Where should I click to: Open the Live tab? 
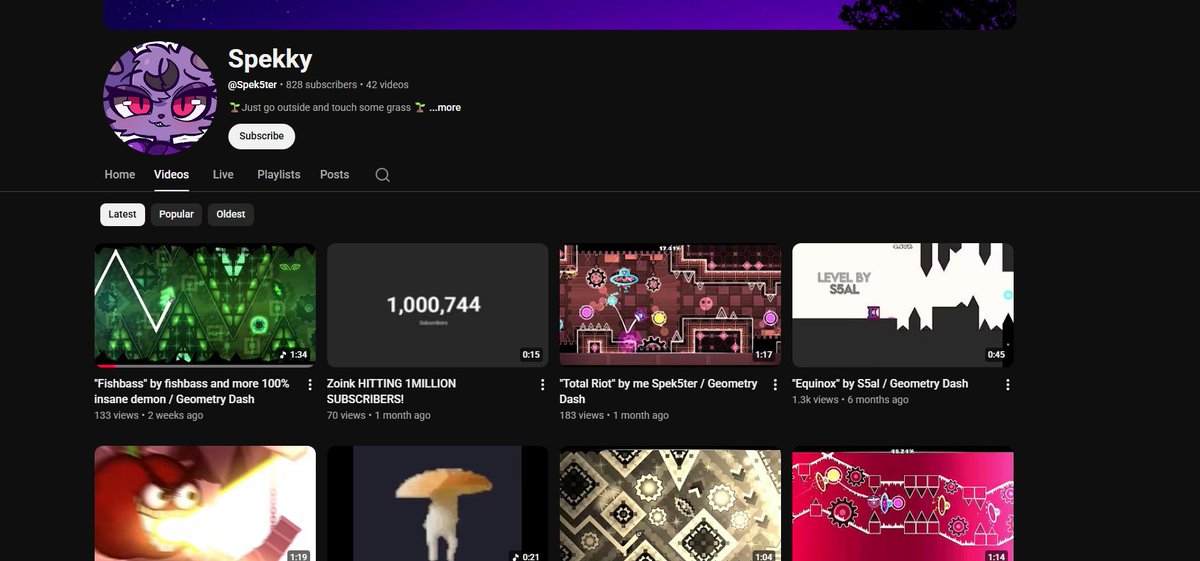click(223, 175)
